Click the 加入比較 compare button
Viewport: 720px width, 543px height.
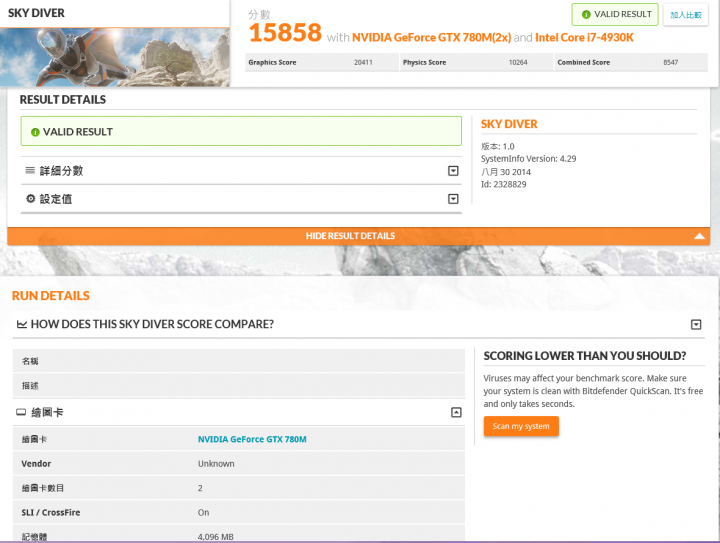coord(686,15)
